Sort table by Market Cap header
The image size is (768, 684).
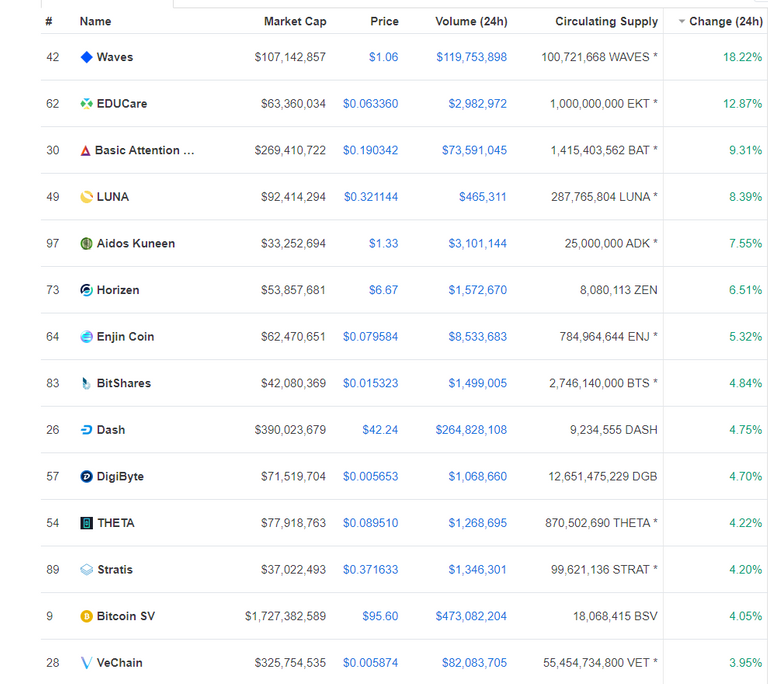[x=295, y=22]
